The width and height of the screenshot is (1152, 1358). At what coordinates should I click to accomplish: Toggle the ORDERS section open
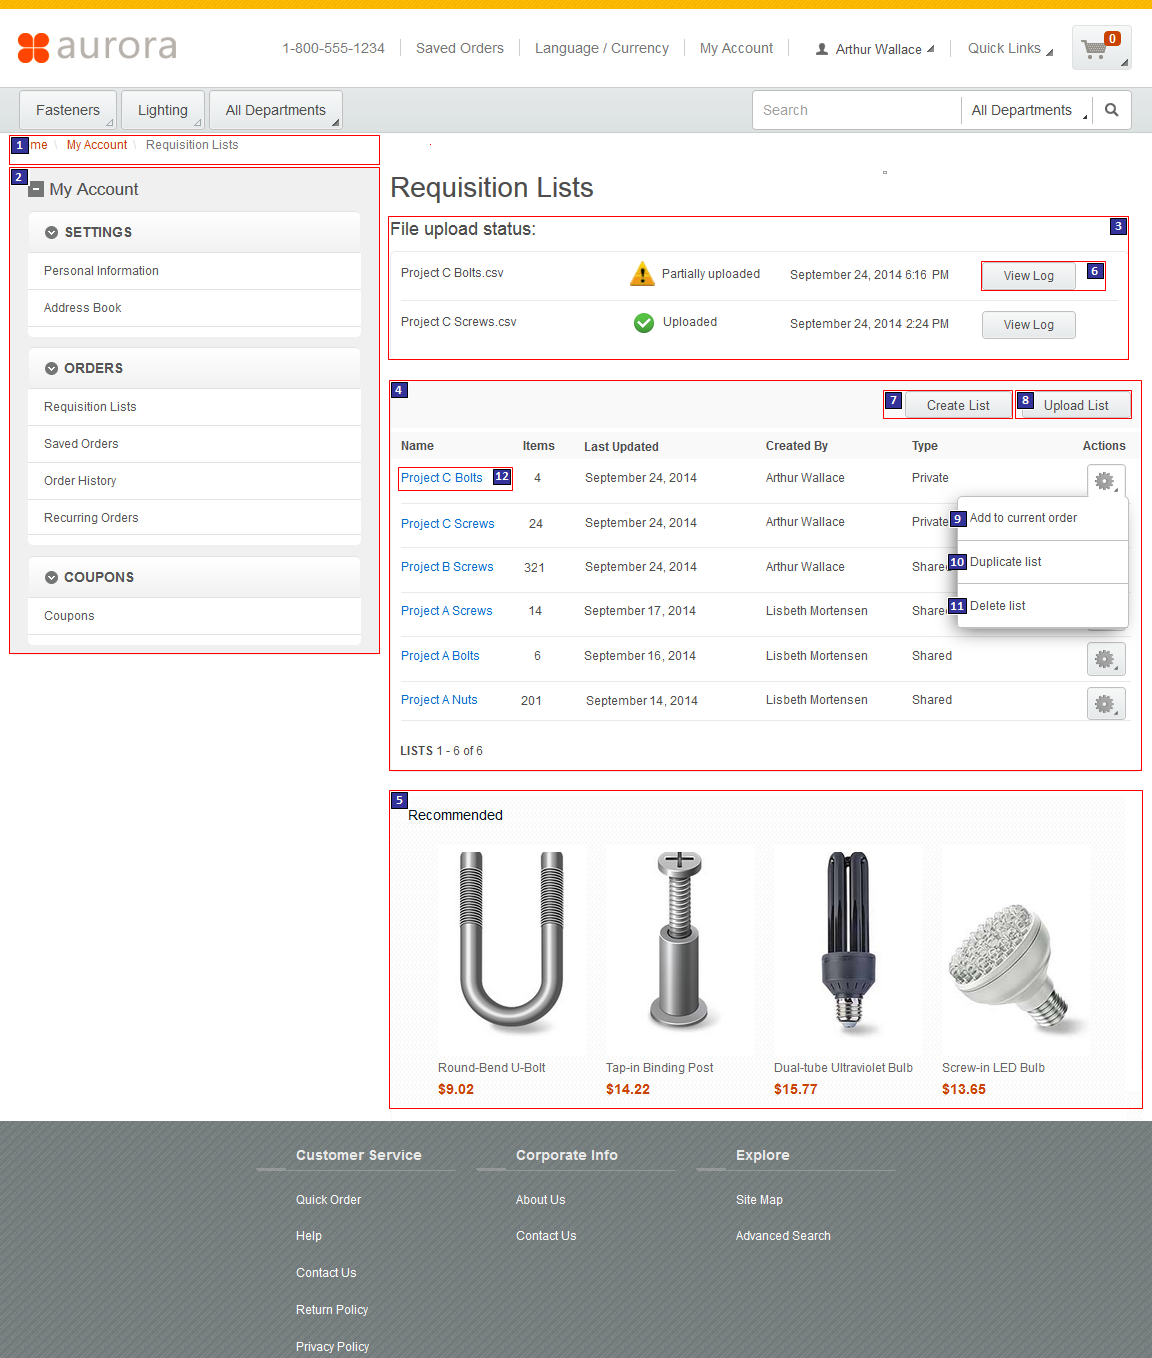click(x=51, y=368)
